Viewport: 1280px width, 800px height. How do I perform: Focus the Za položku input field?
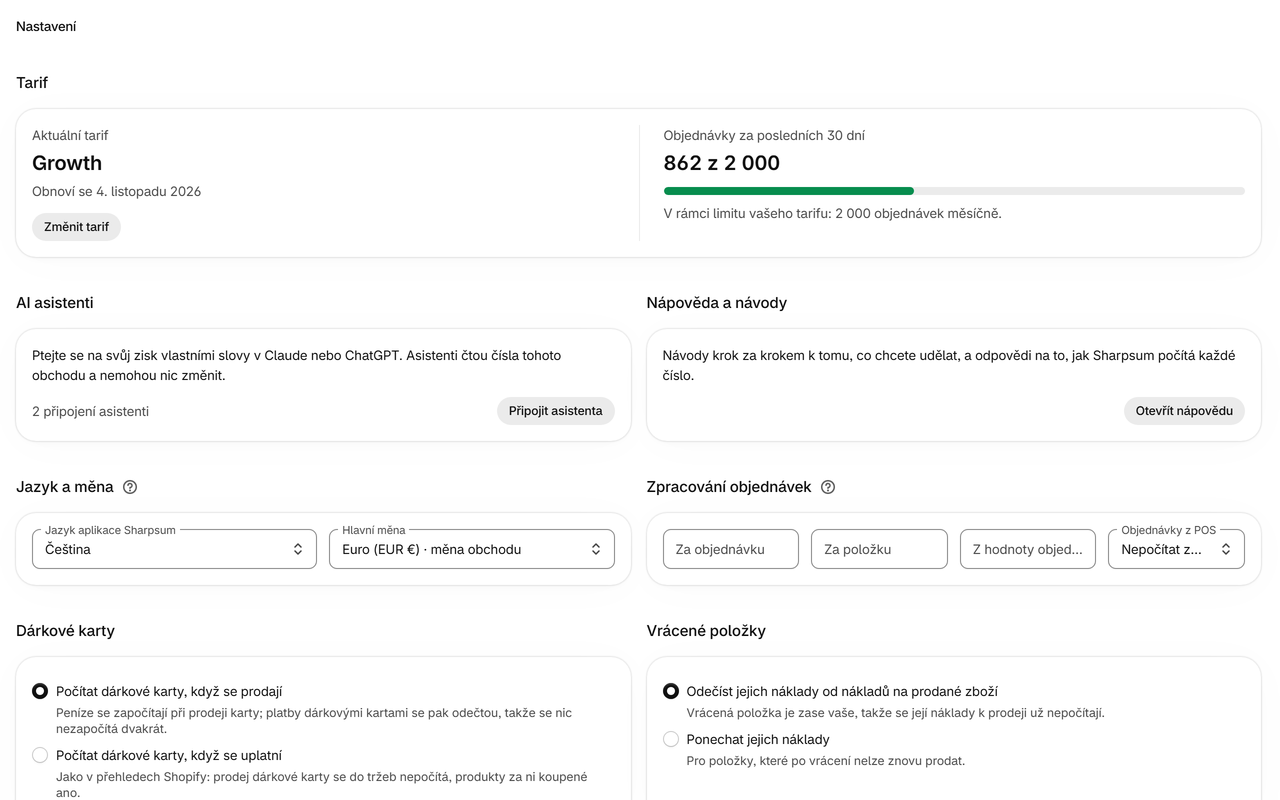point(879,549)
